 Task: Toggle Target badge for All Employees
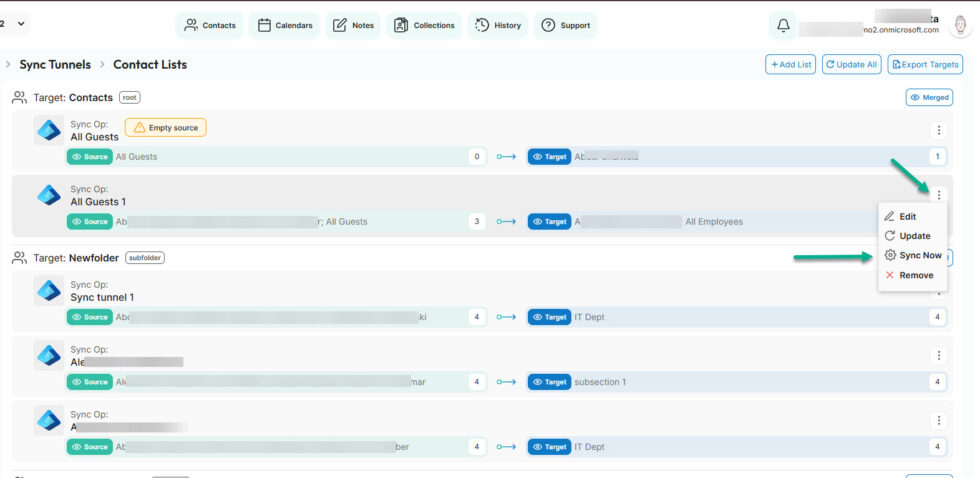[549, 222]
